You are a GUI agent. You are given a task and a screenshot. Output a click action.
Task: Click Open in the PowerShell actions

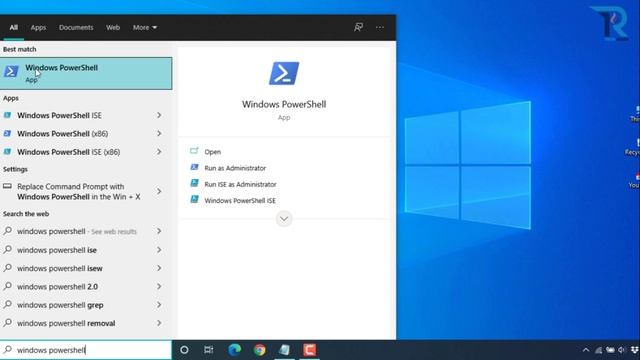(213, 151)
